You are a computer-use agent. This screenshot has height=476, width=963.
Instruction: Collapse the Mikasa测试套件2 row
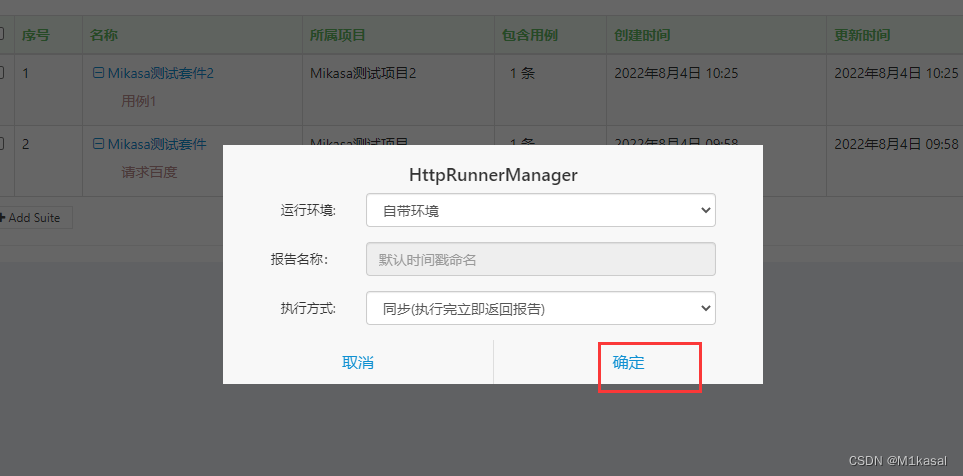point(98,73)
